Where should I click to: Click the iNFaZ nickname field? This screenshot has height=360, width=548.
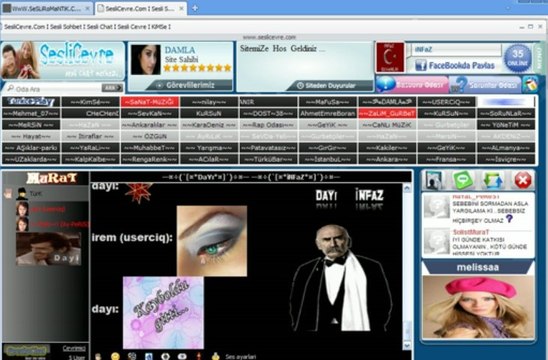coord(456,50)
